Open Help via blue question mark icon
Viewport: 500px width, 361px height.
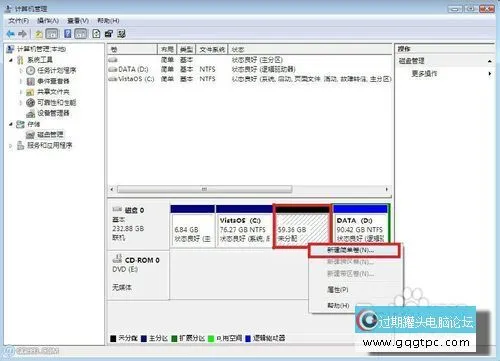point(68,34)
